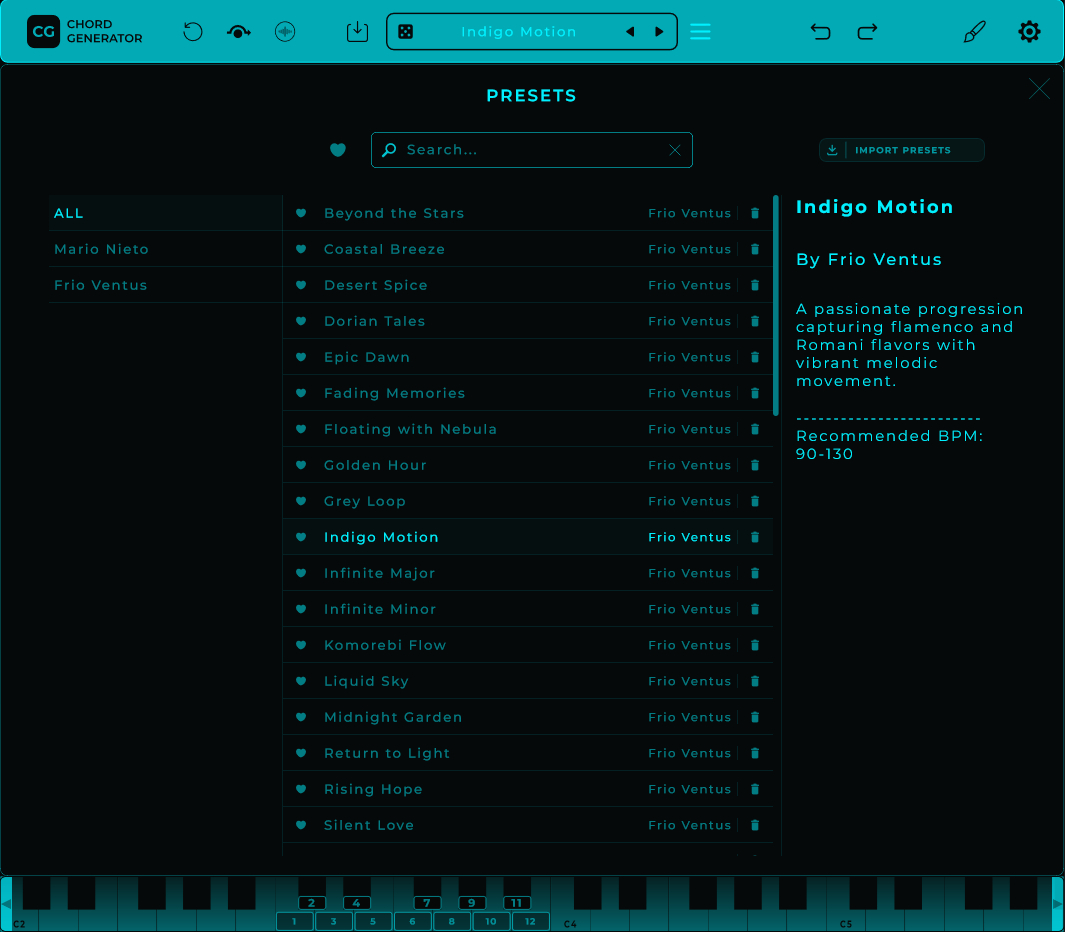Click chord trigger key 10 on keyboard
The image size is (1065, 932).
(491, 922)
